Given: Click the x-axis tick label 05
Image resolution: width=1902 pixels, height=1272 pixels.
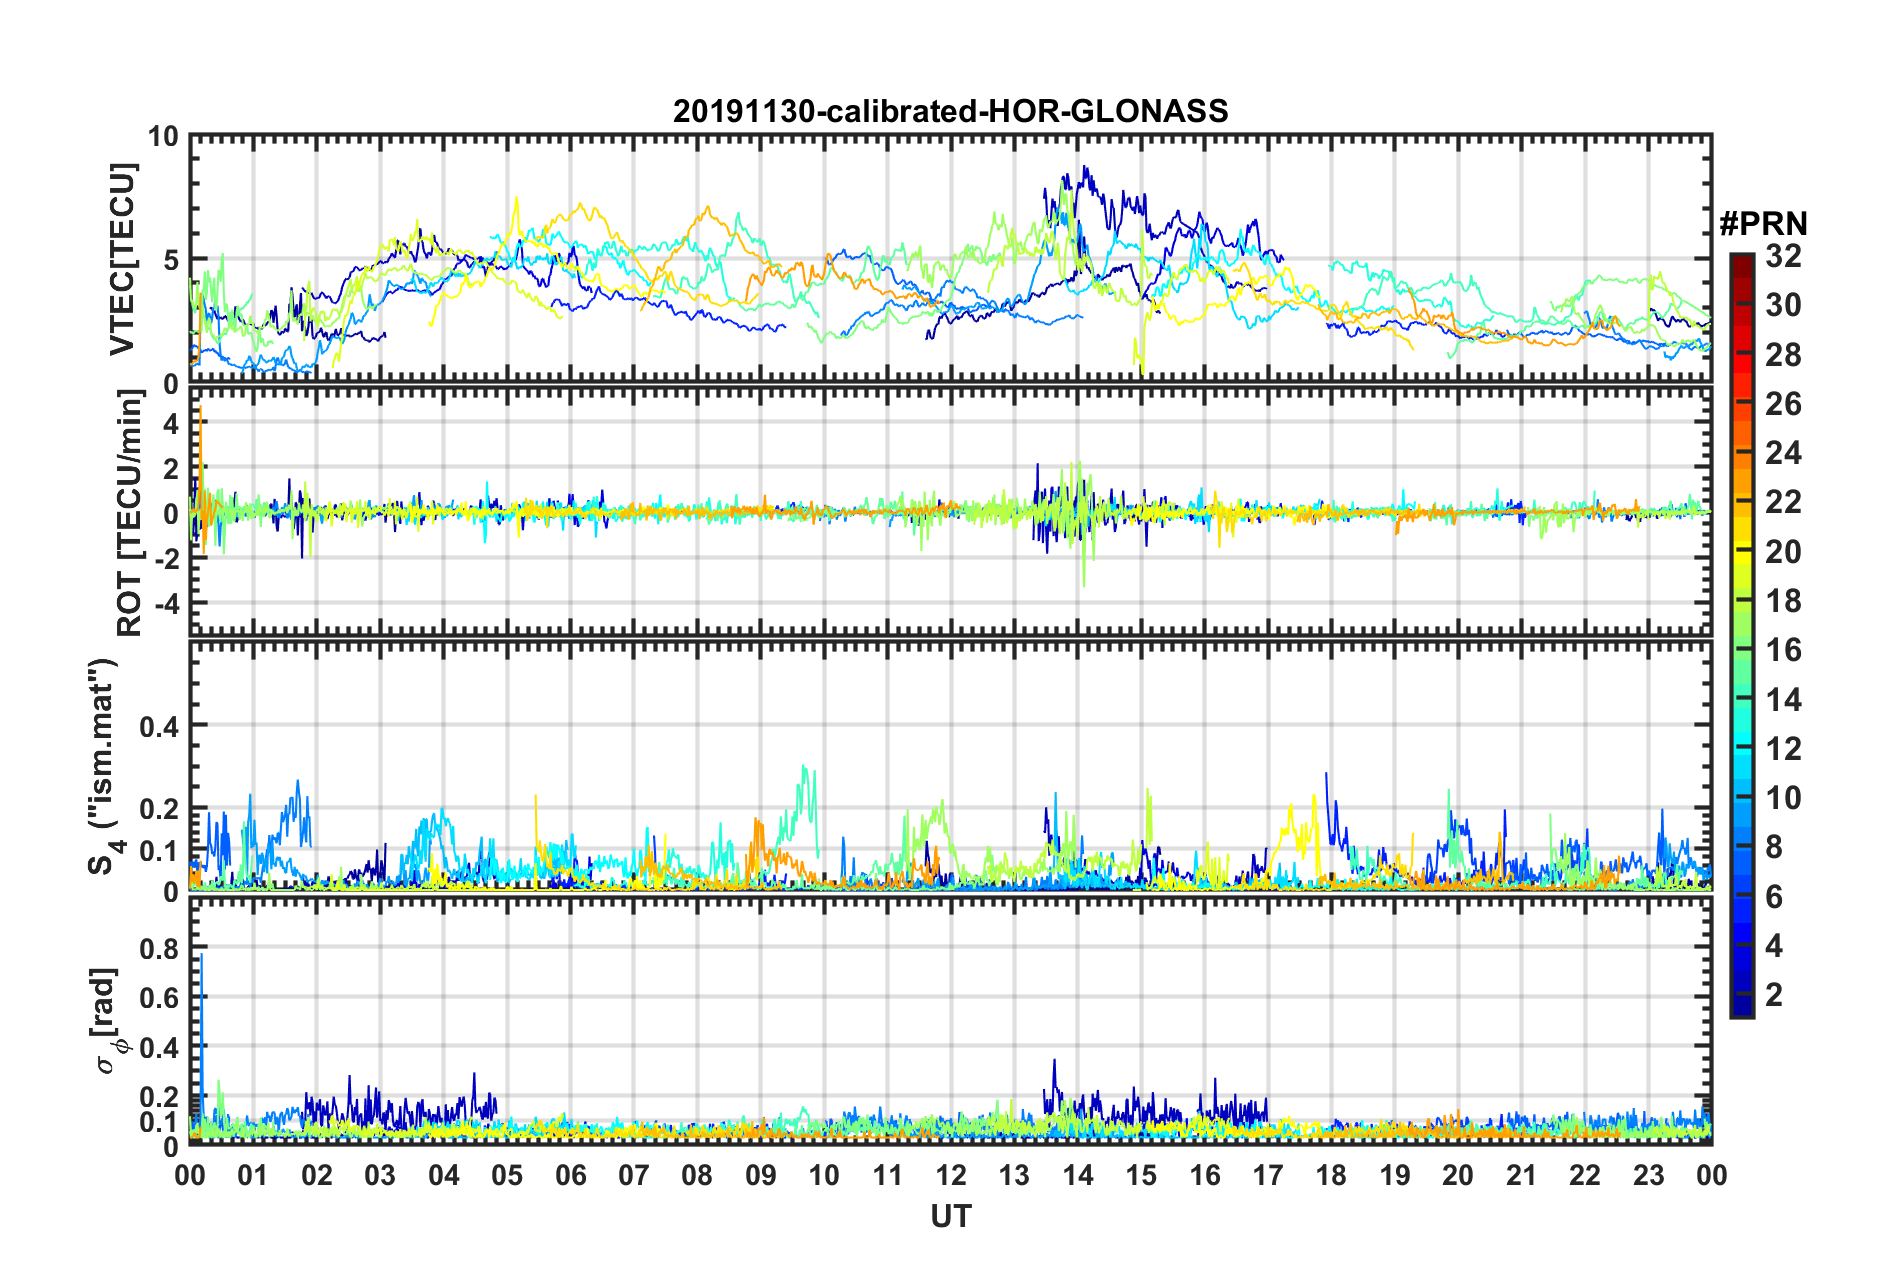Looking at the screenshot, I should (x=507, y=1174).
